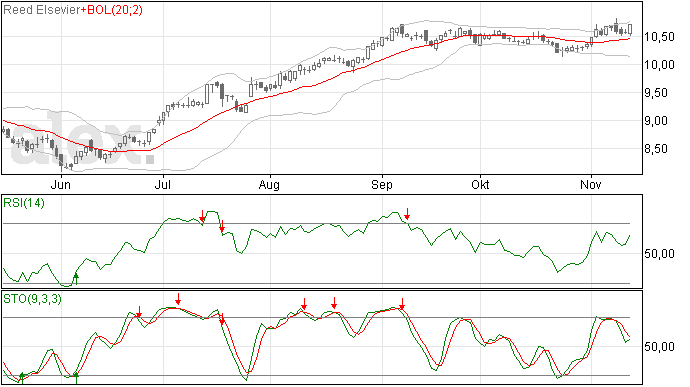Click the Aug month label
Viewport: 690px width, 387px height.
269,184
